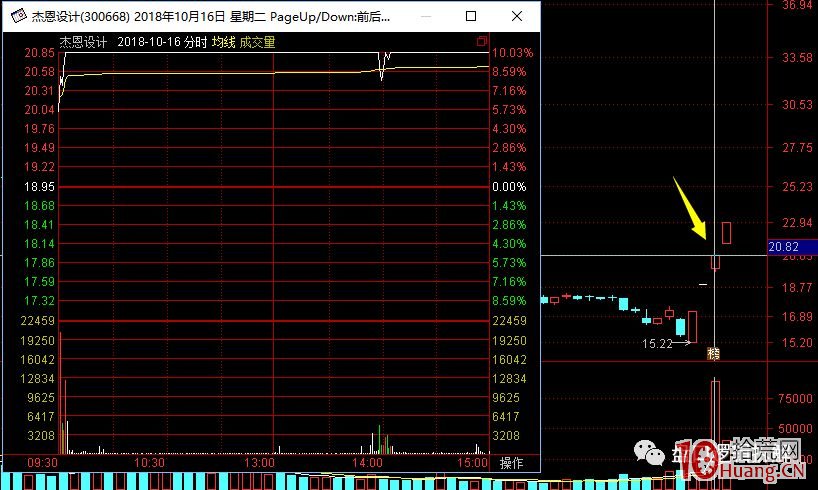Click the green 17.86 price label
Image resolution: width=818 pixels, height=490 pixels.
(x=40, y=262)
